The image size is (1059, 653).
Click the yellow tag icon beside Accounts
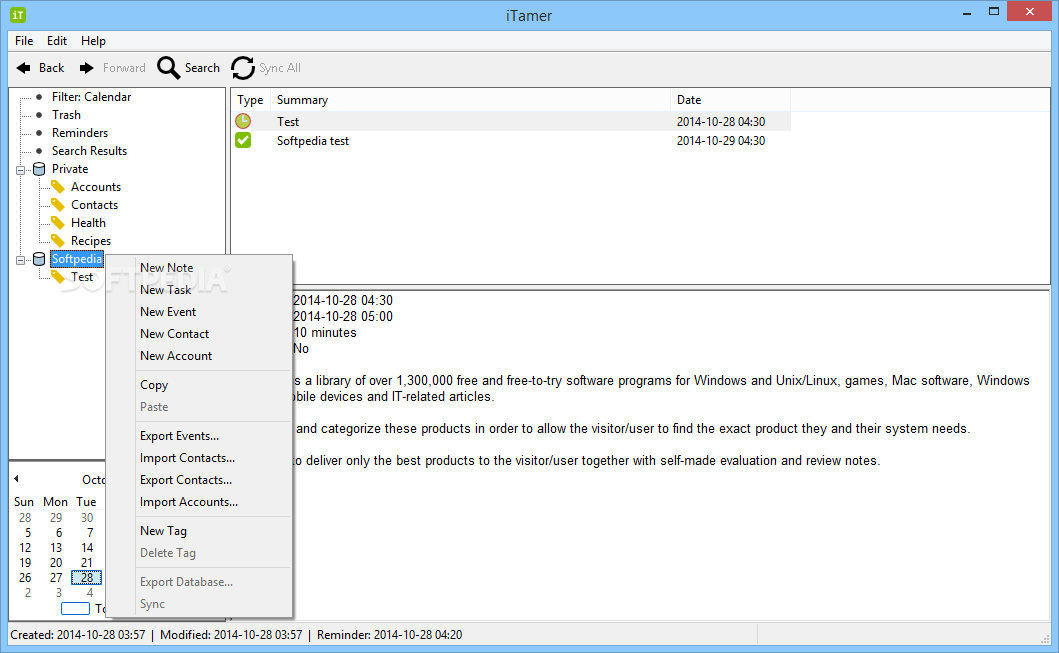(58, 187)
